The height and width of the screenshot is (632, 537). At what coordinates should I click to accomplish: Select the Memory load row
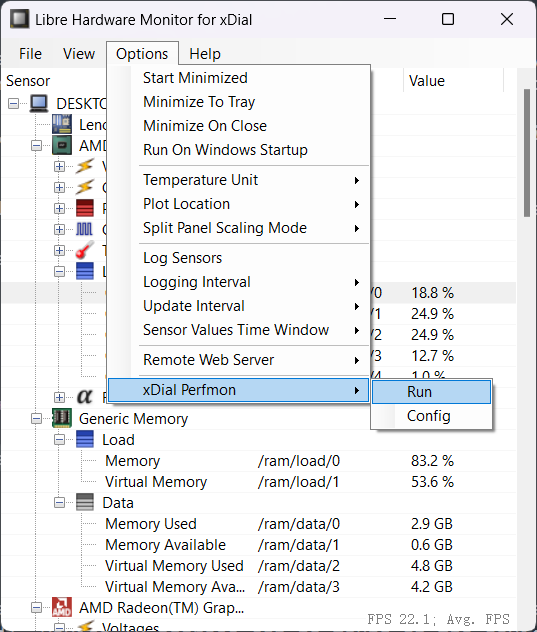tap(258, 461)
